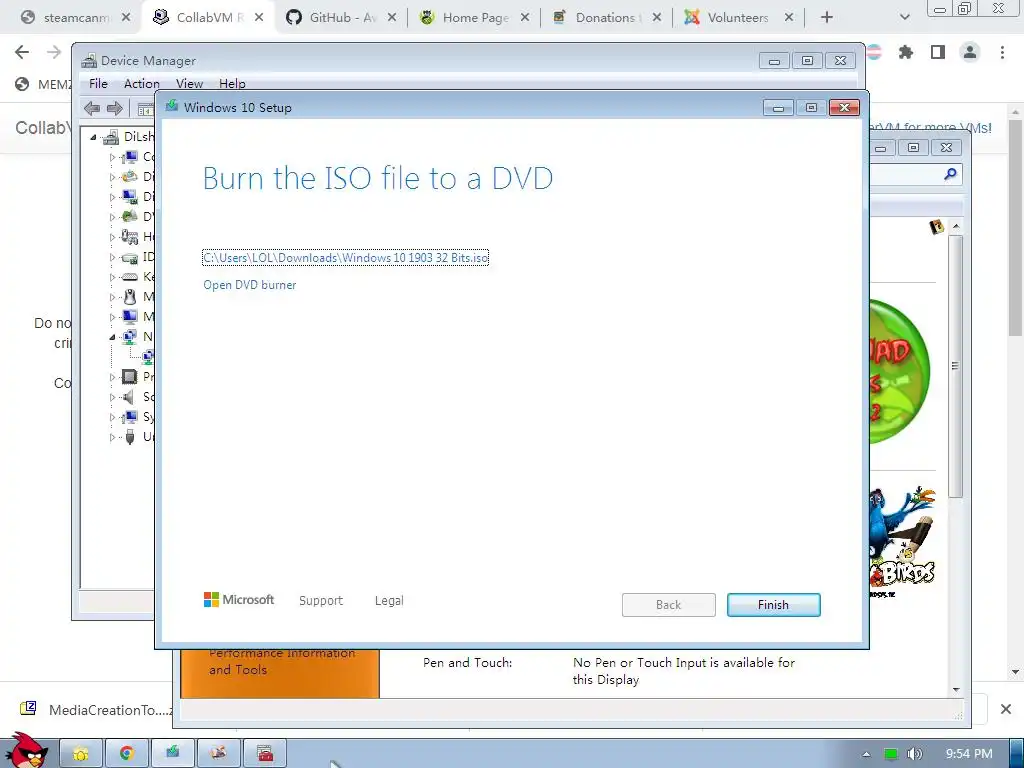Open Device Manager File menu
Viewport: 1024px width, 768px height.
click(x=98, y=84)
